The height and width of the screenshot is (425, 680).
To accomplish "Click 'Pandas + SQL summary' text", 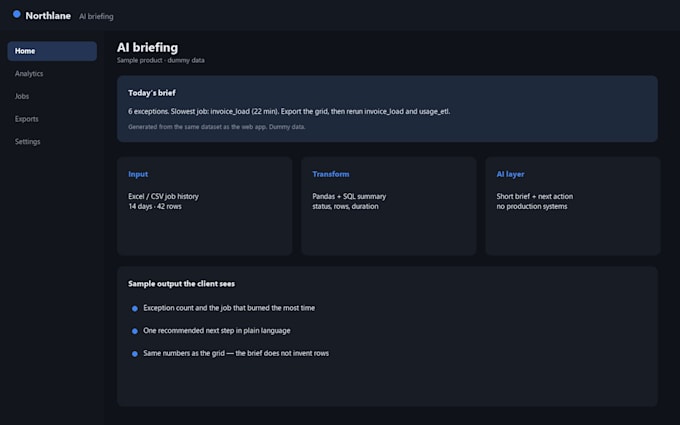I will click(349, 196).
